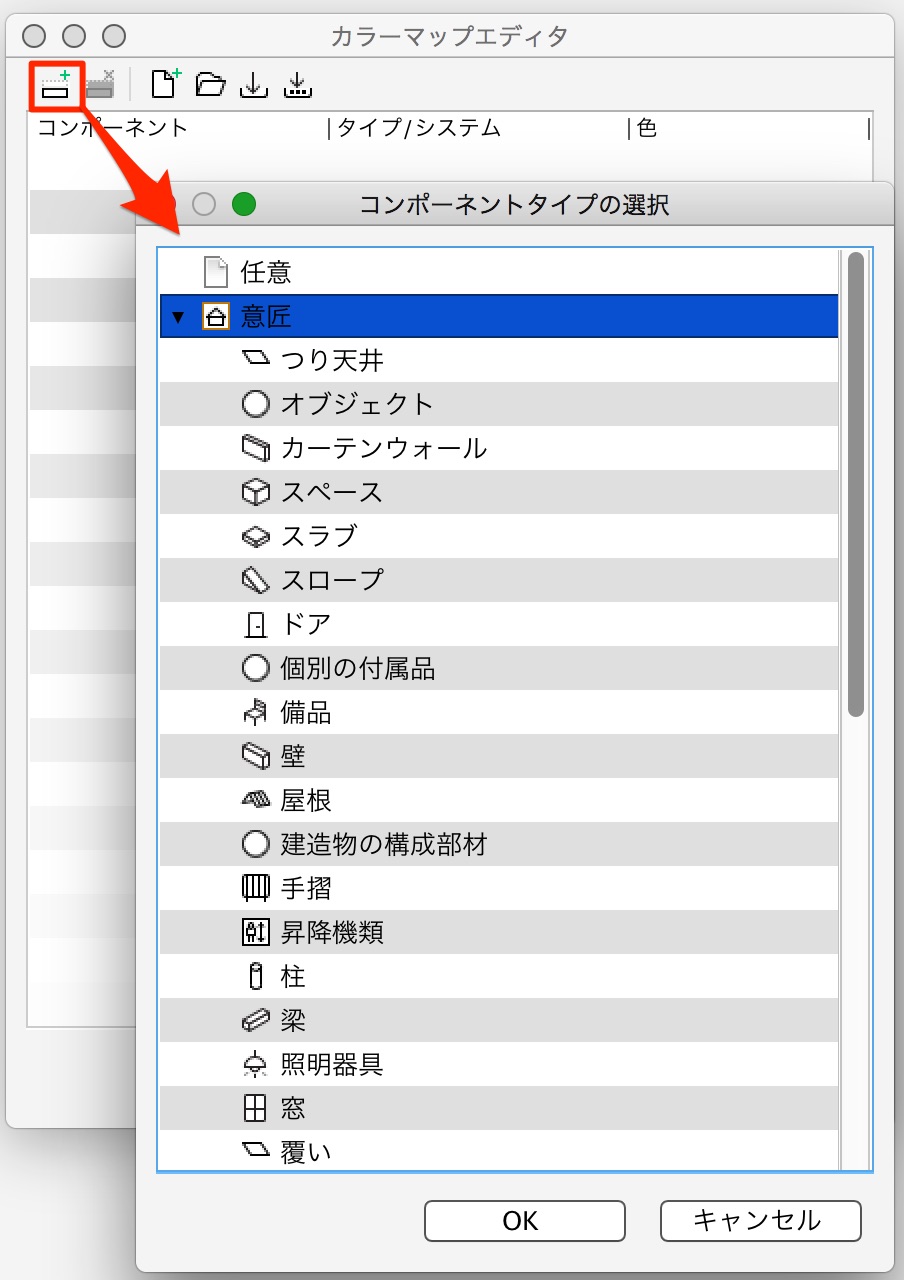This screenshot has height=1280, width=904.
Task: Click the コンポーネント column header
Action: (x=113, y=128)
